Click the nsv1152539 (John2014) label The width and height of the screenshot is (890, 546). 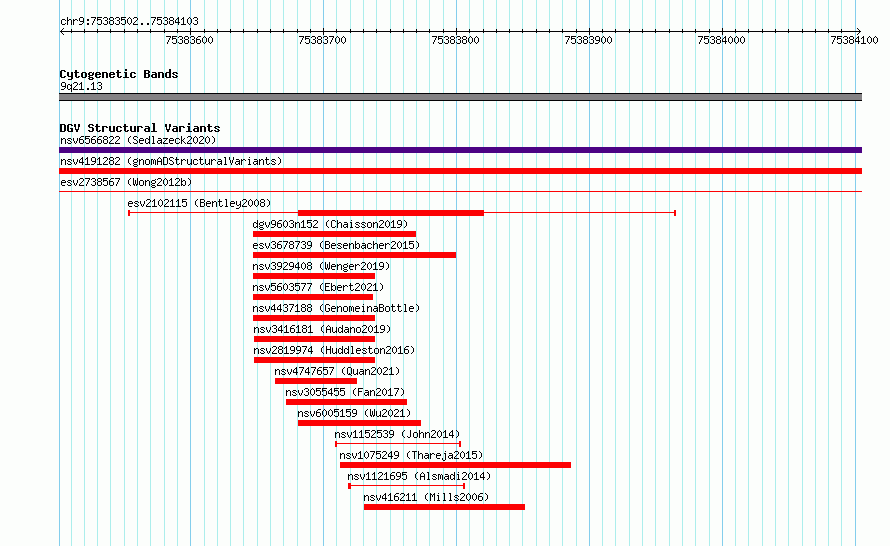(x=397, y=434)
